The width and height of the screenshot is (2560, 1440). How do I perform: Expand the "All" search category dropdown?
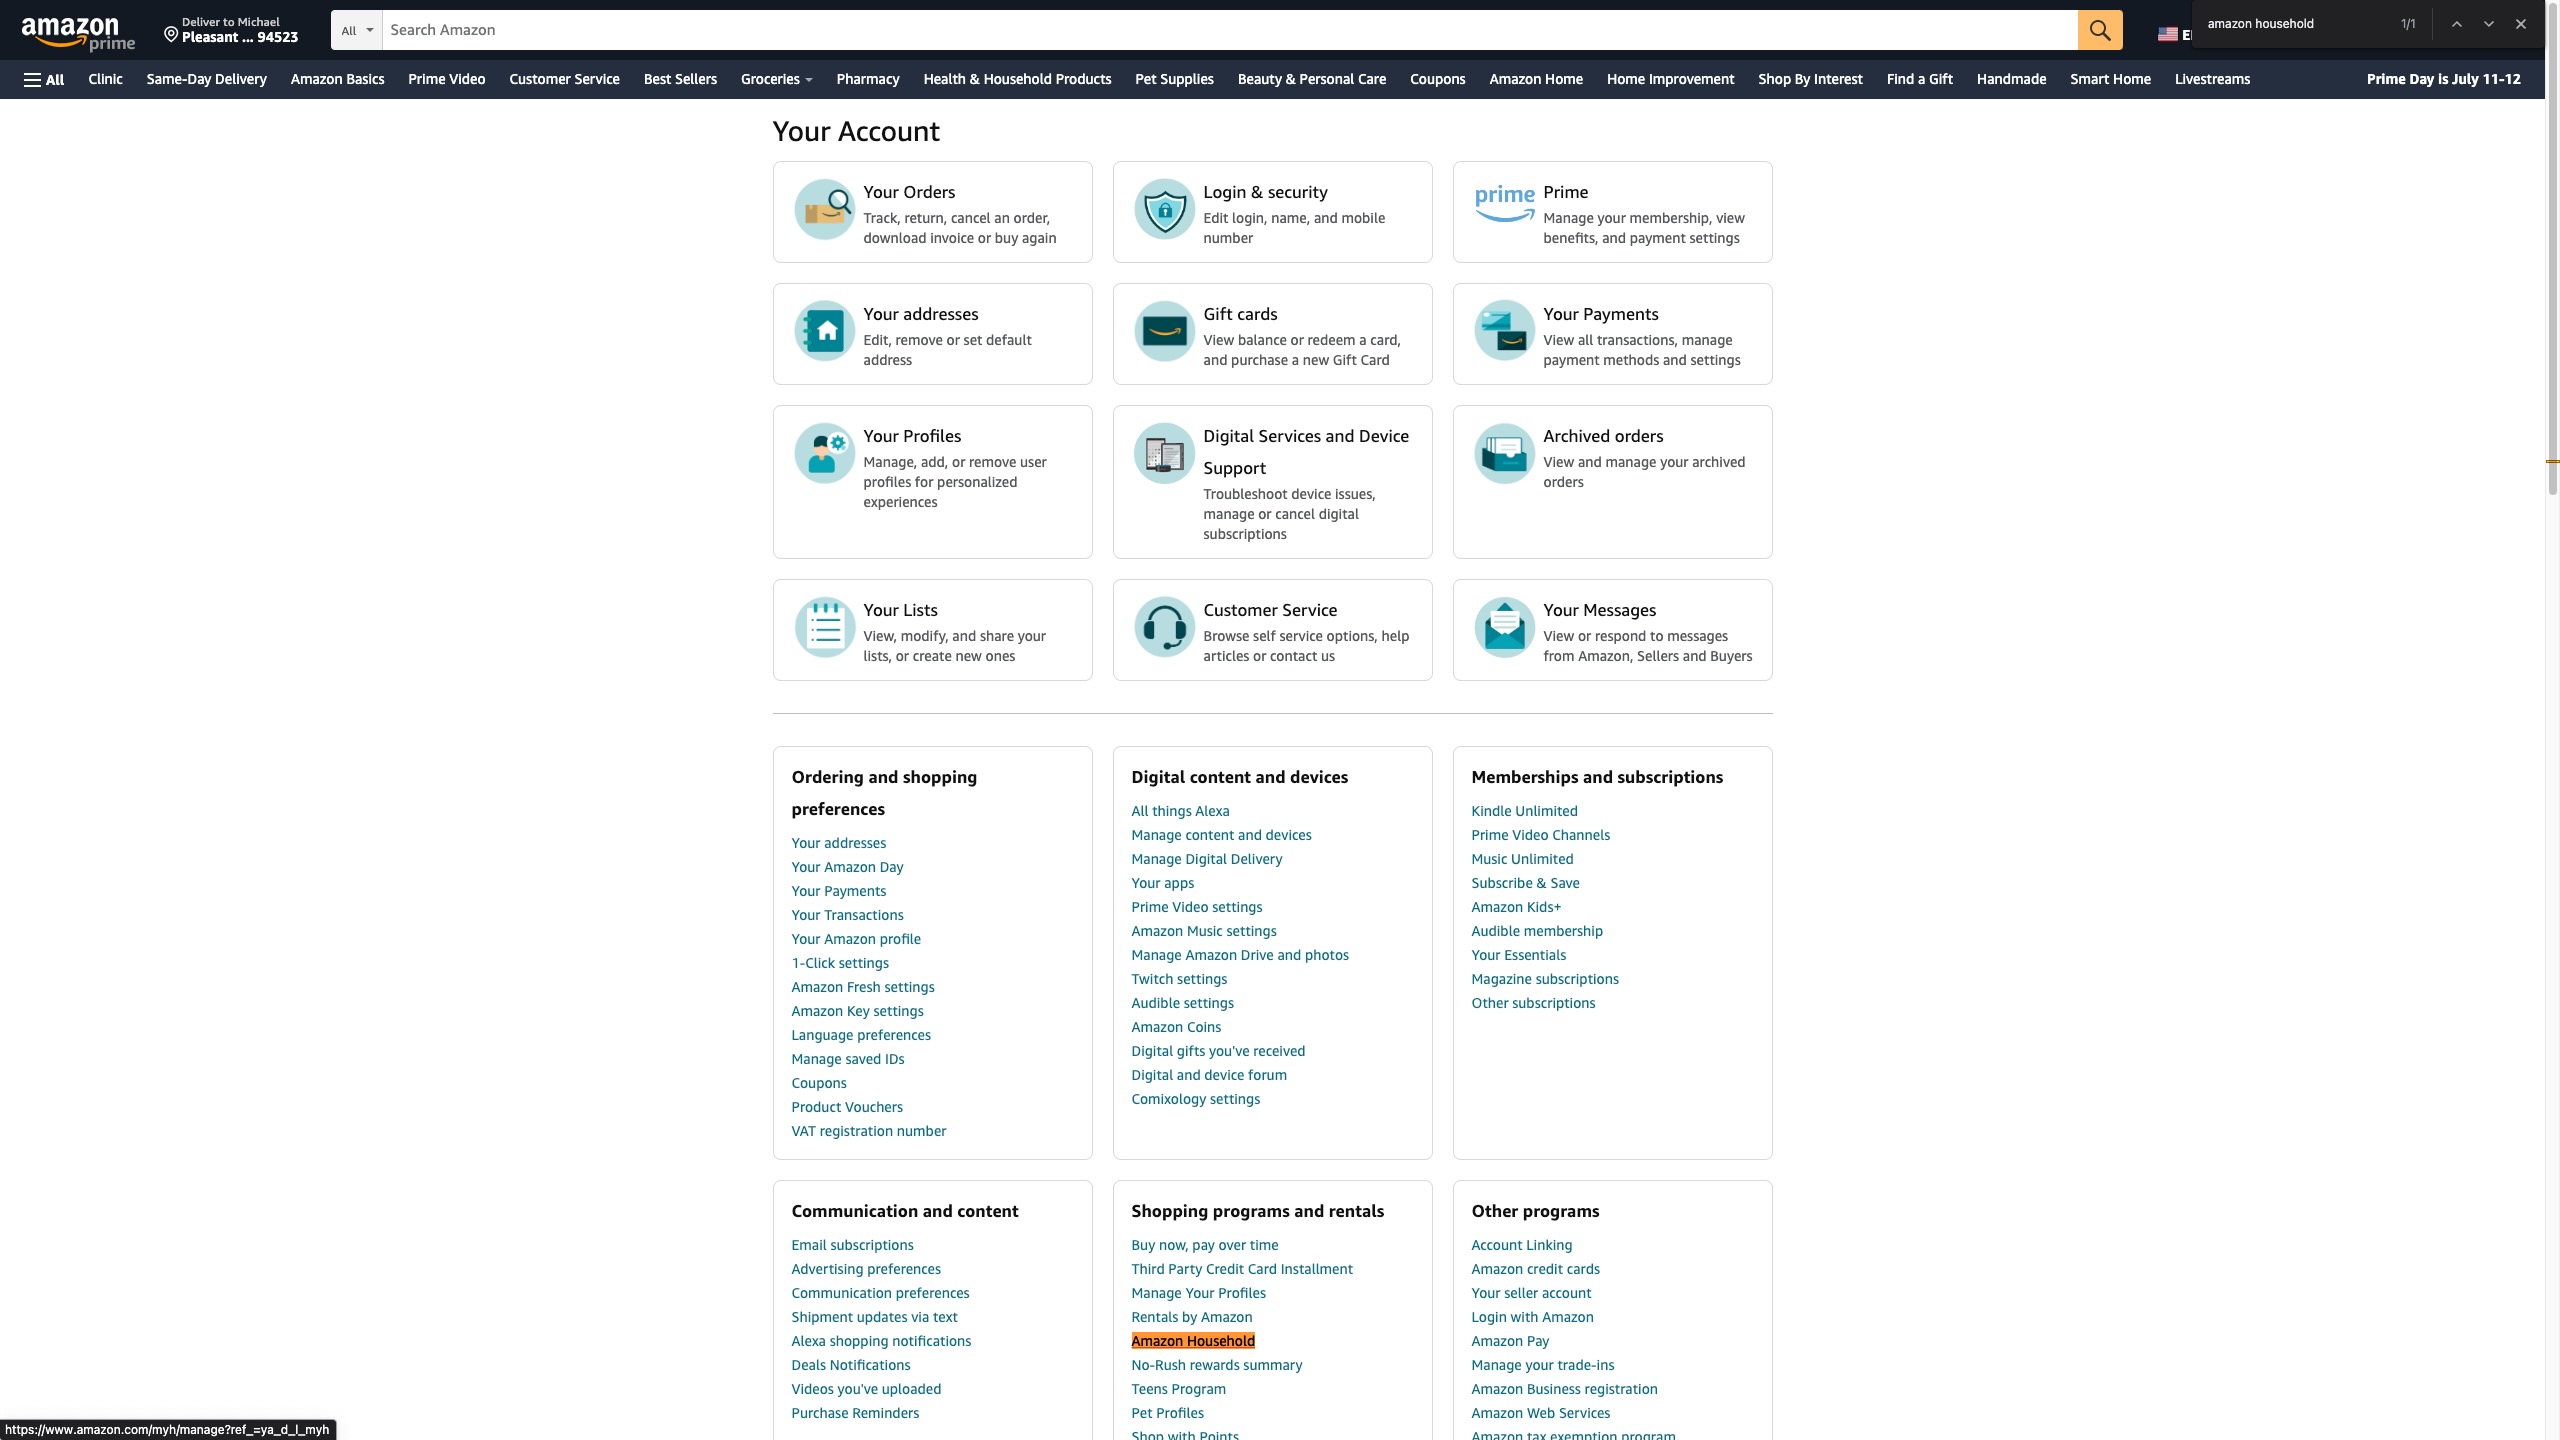tap(355, 30)
